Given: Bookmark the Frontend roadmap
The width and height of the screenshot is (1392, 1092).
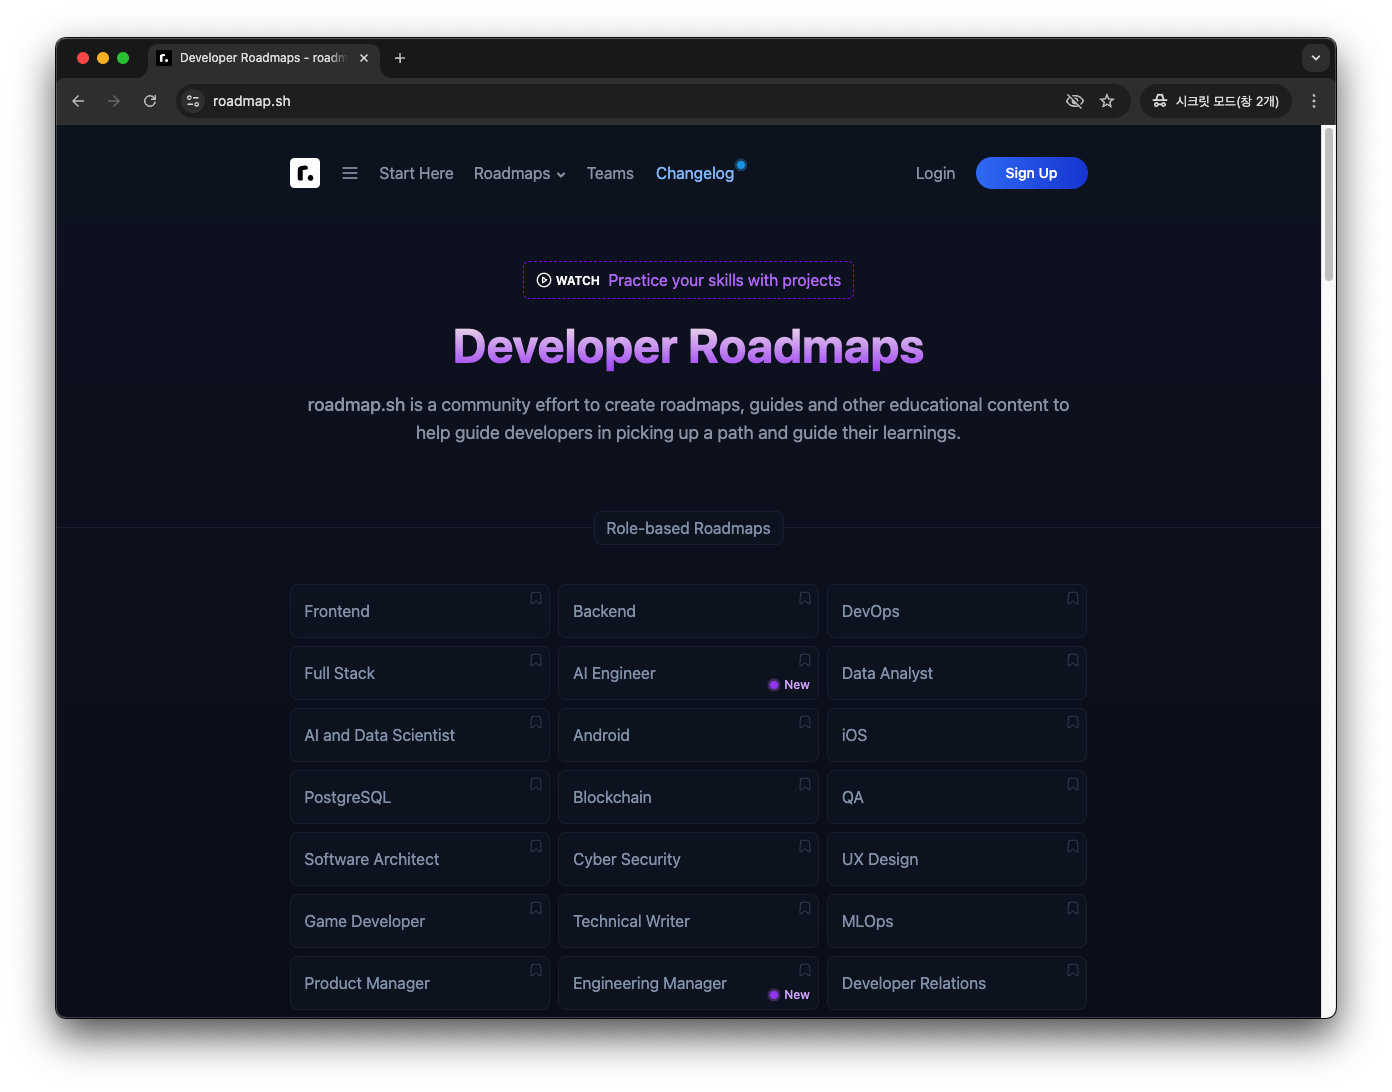Looking at the screenshot, I should (536, 598).
